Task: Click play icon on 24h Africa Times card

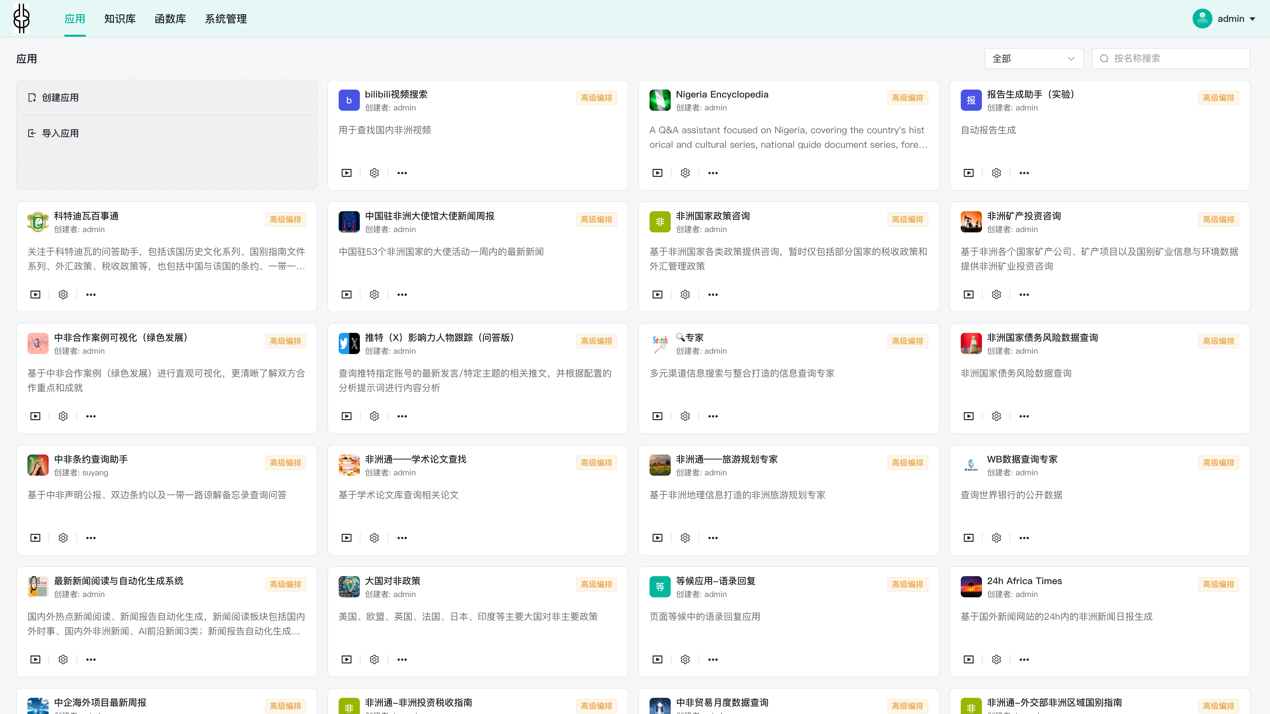Action: pyautogui.click(x=969, y=660)
